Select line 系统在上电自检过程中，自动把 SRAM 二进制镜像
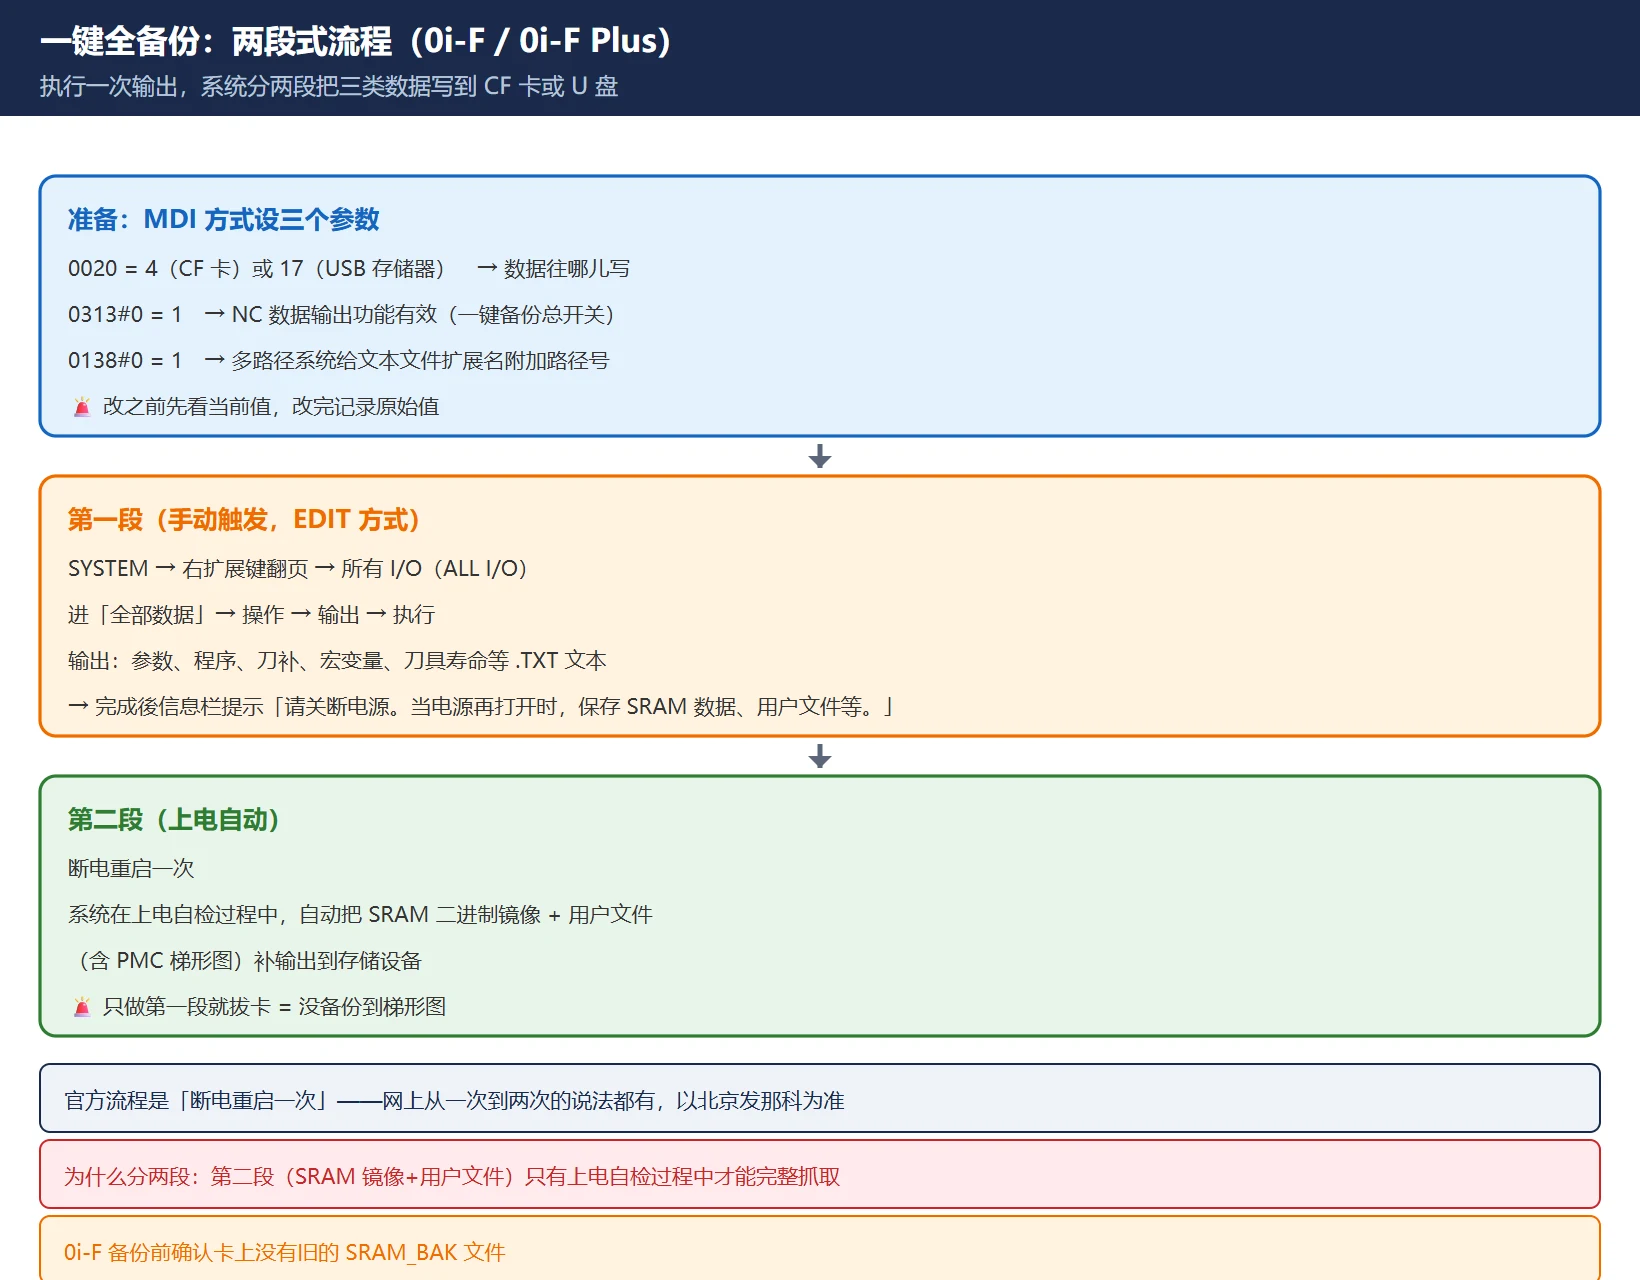The height and width of the screenshot is (1280, 1640). click(360, 915)
